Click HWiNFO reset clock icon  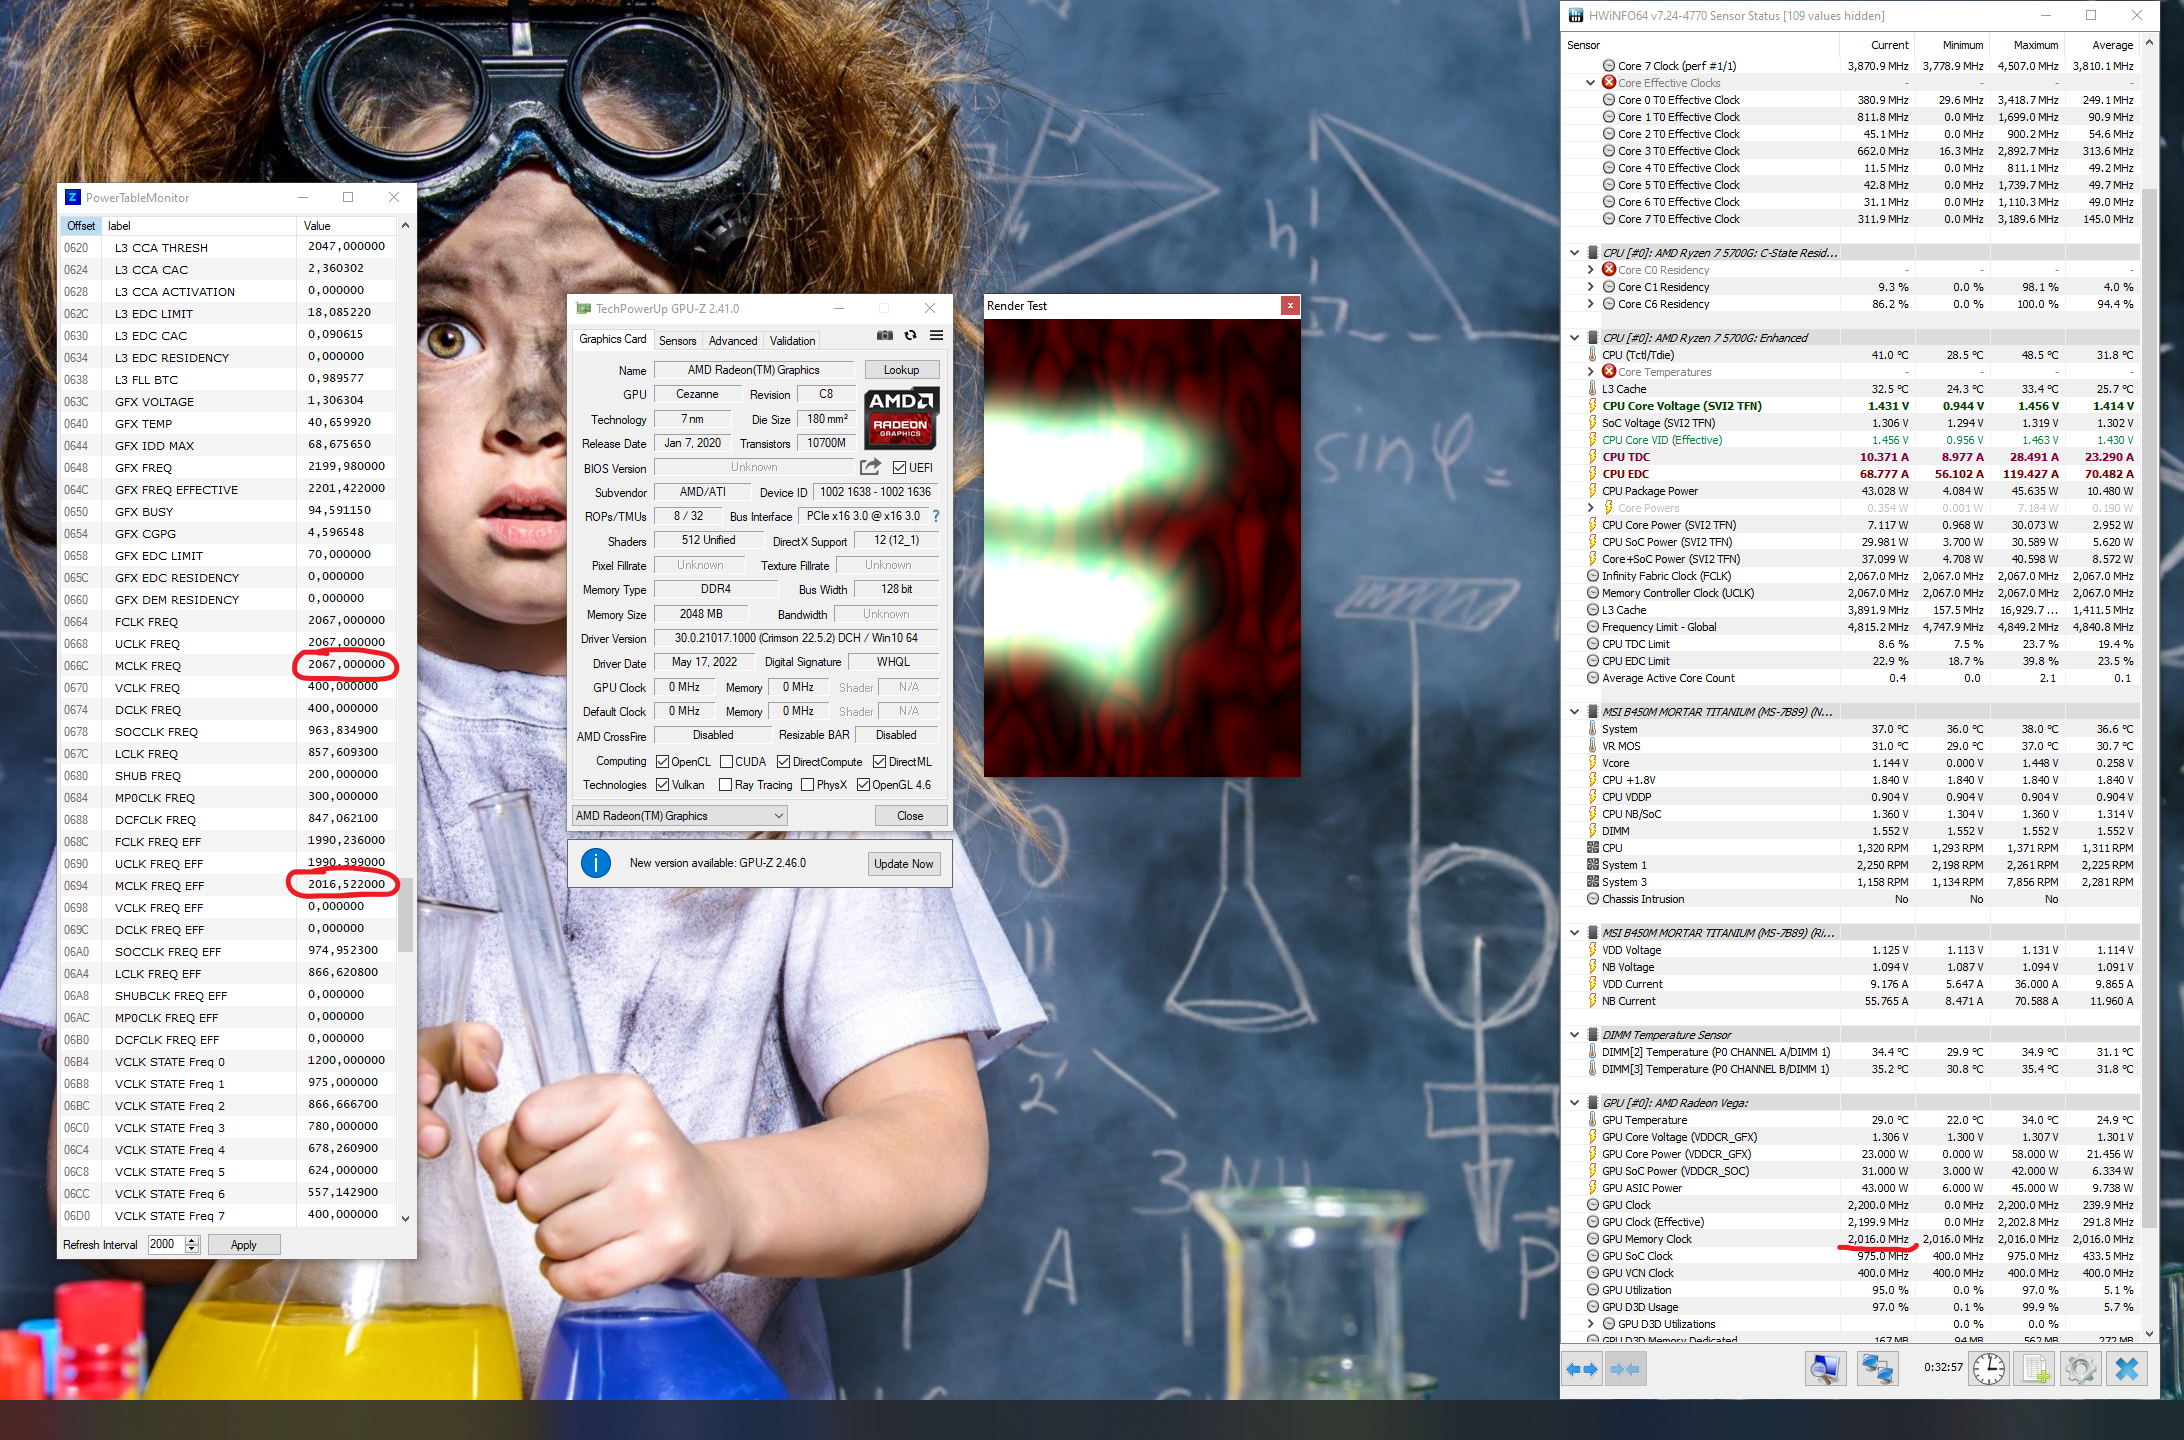pyautogui.click(x=1988, y=1368)
